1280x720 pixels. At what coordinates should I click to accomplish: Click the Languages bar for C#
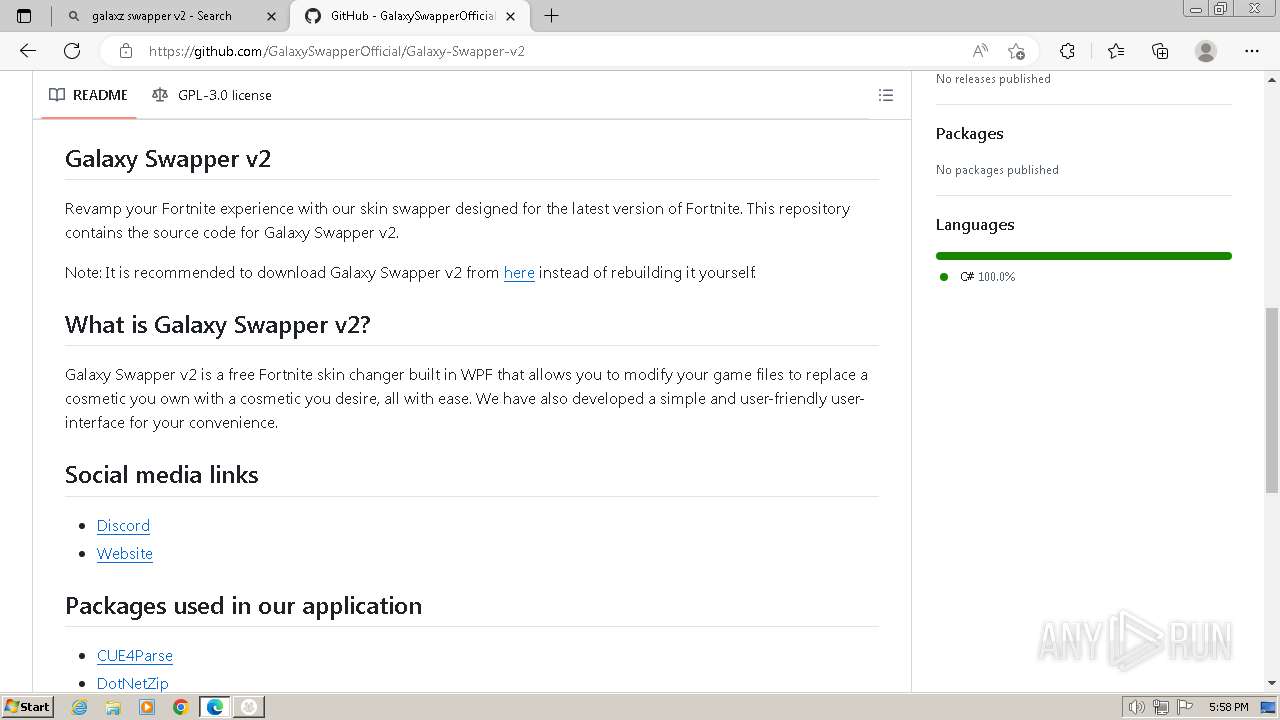click(x=1084, y=256)
